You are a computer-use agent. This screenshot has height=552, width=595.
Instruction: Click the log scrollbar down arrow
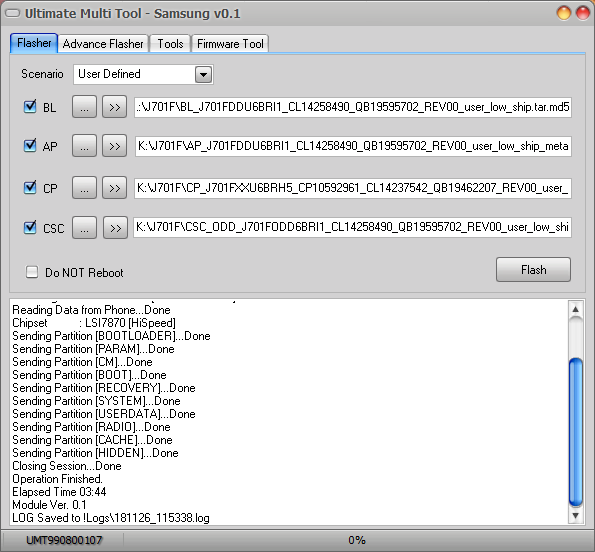tap(576, 516)
